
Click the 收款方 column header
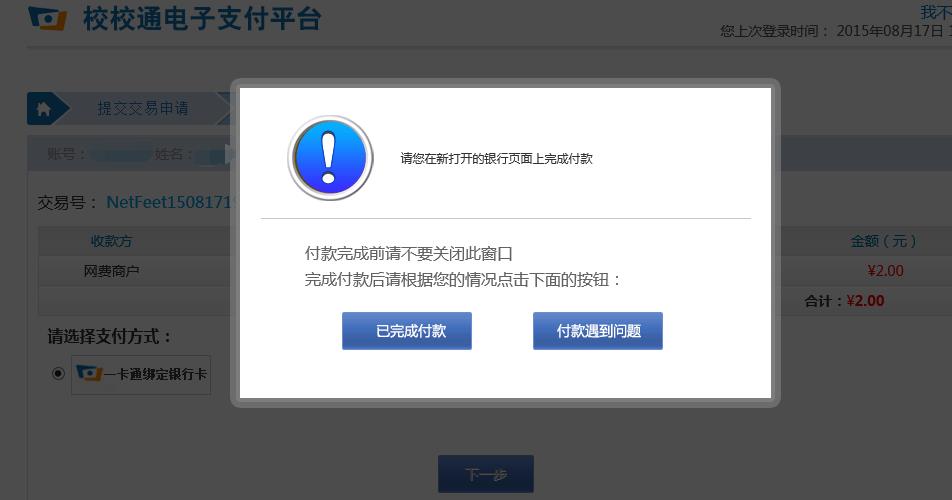[111, 241]
